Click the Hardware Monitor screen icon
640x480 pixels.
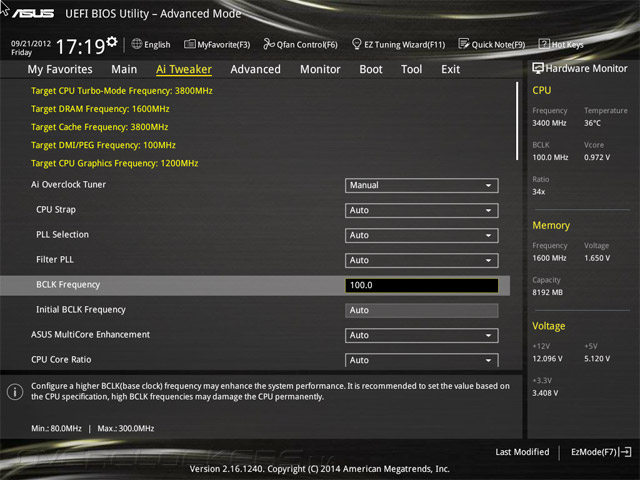tap(538, 68)
